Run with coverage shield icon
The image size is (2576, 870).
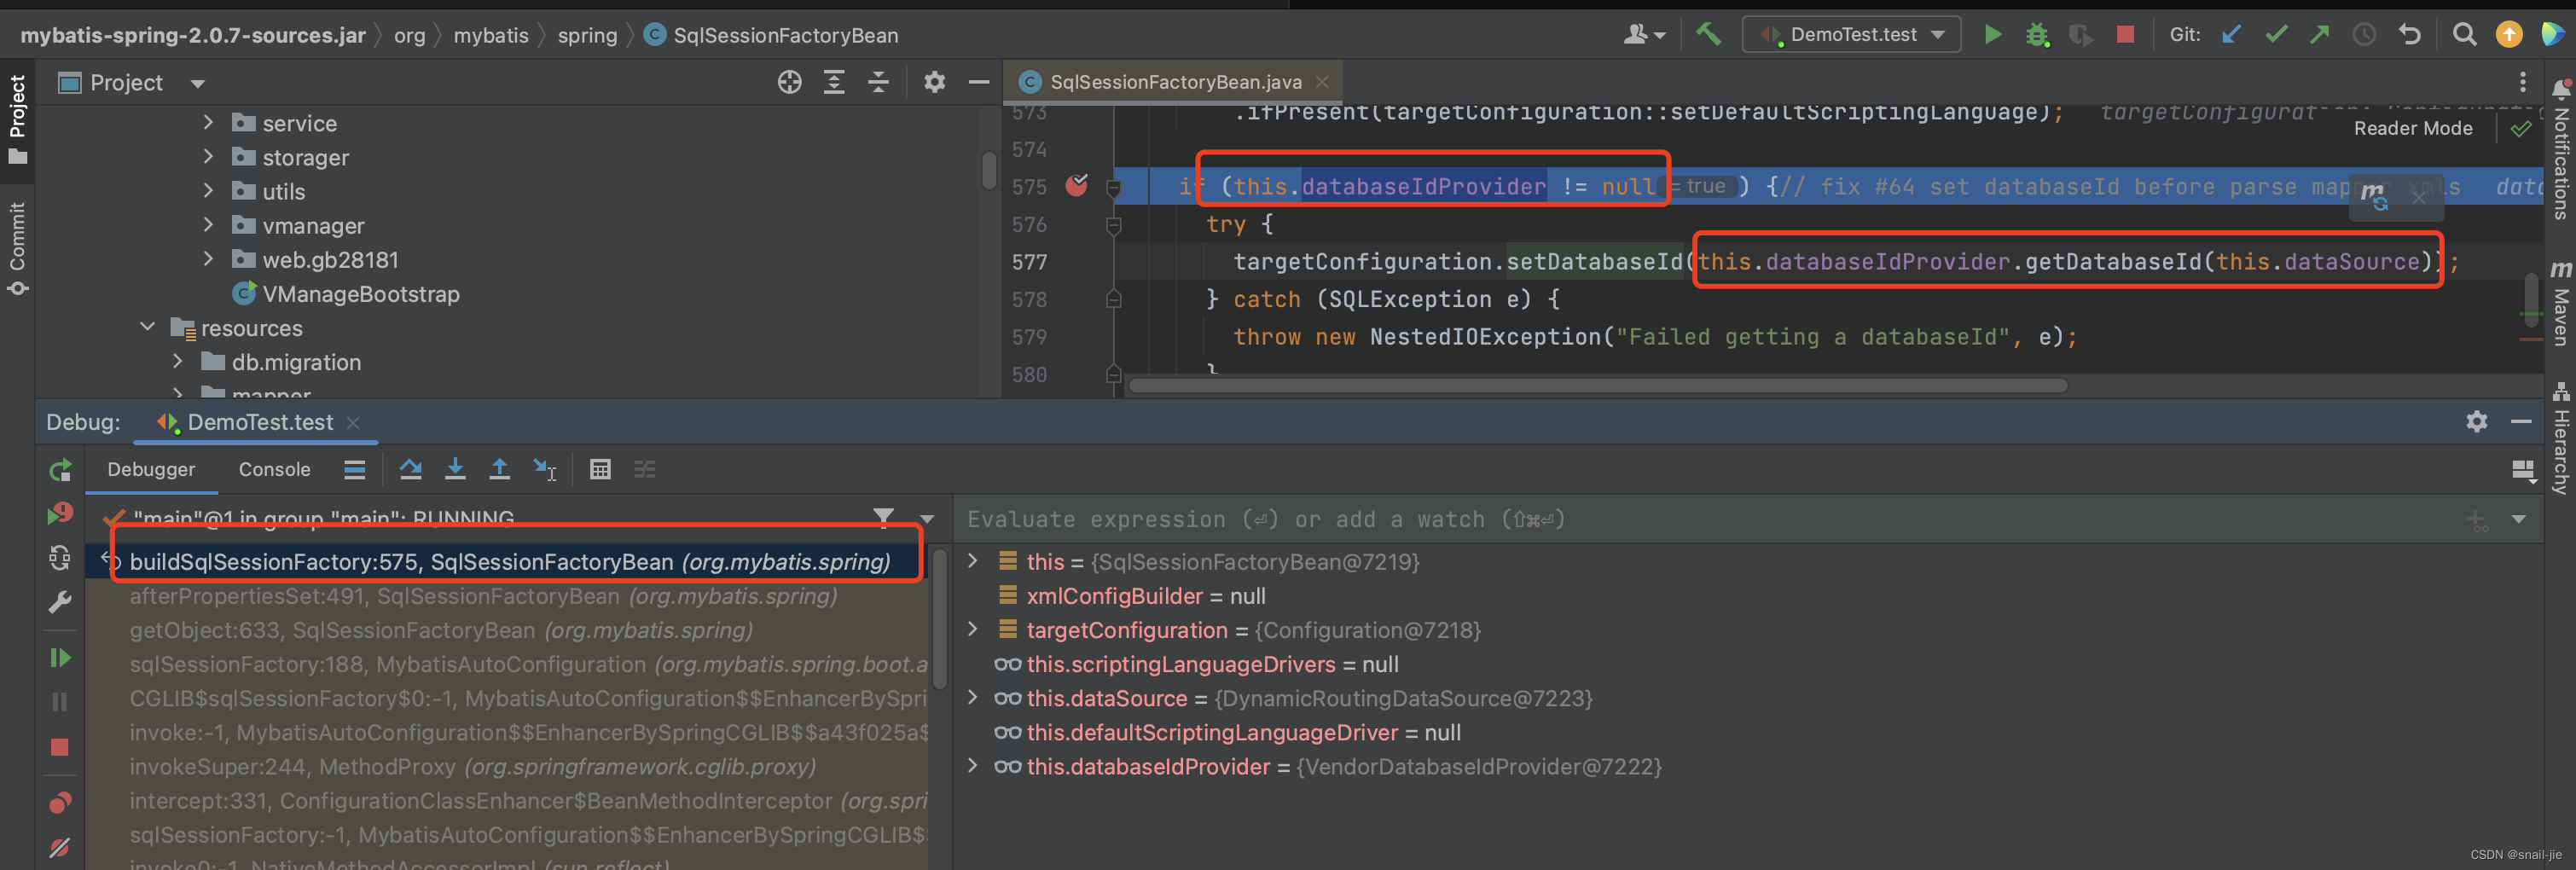(2081, 35)
